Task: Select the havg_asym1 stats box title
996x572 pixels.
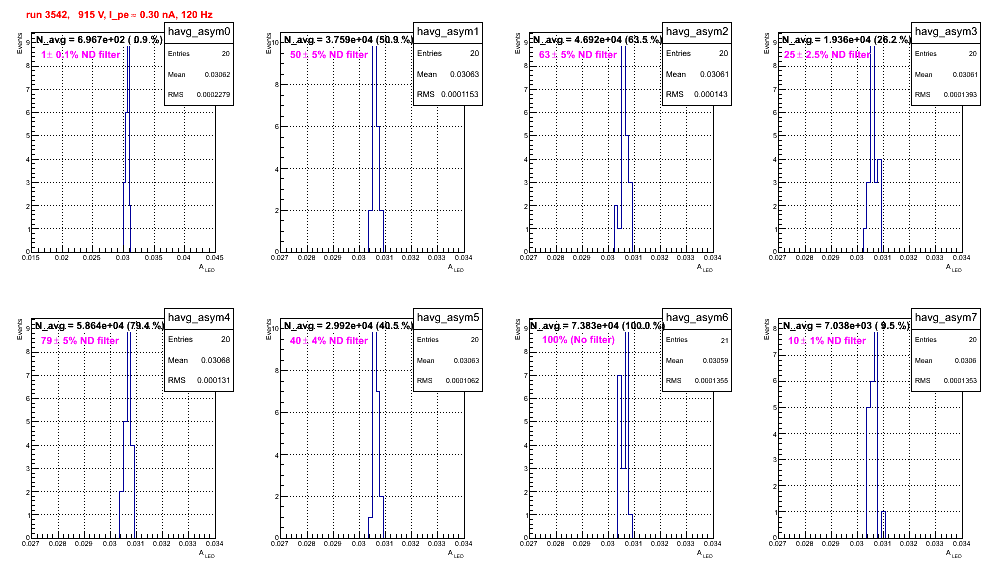Action: tap(448, 31)
